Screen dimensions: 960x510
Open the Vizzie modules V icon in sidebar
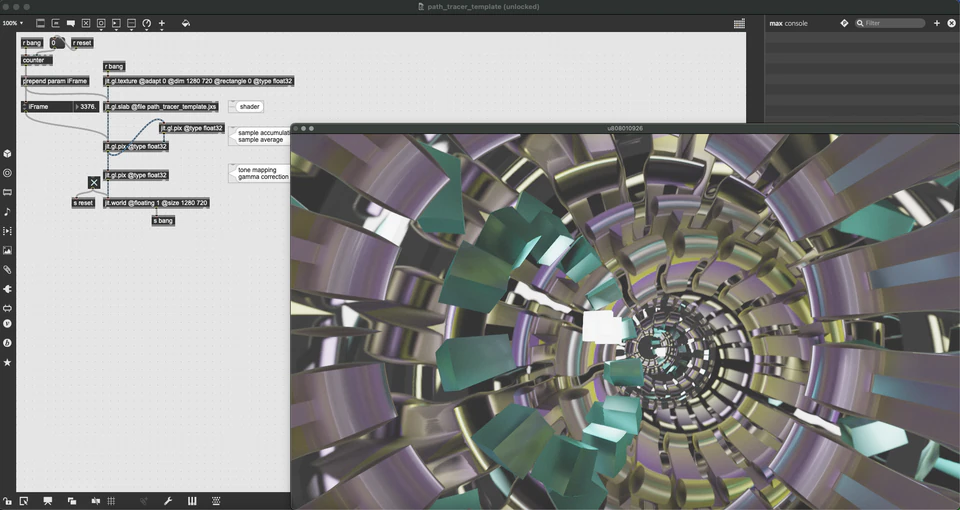(x=7, y=323)
